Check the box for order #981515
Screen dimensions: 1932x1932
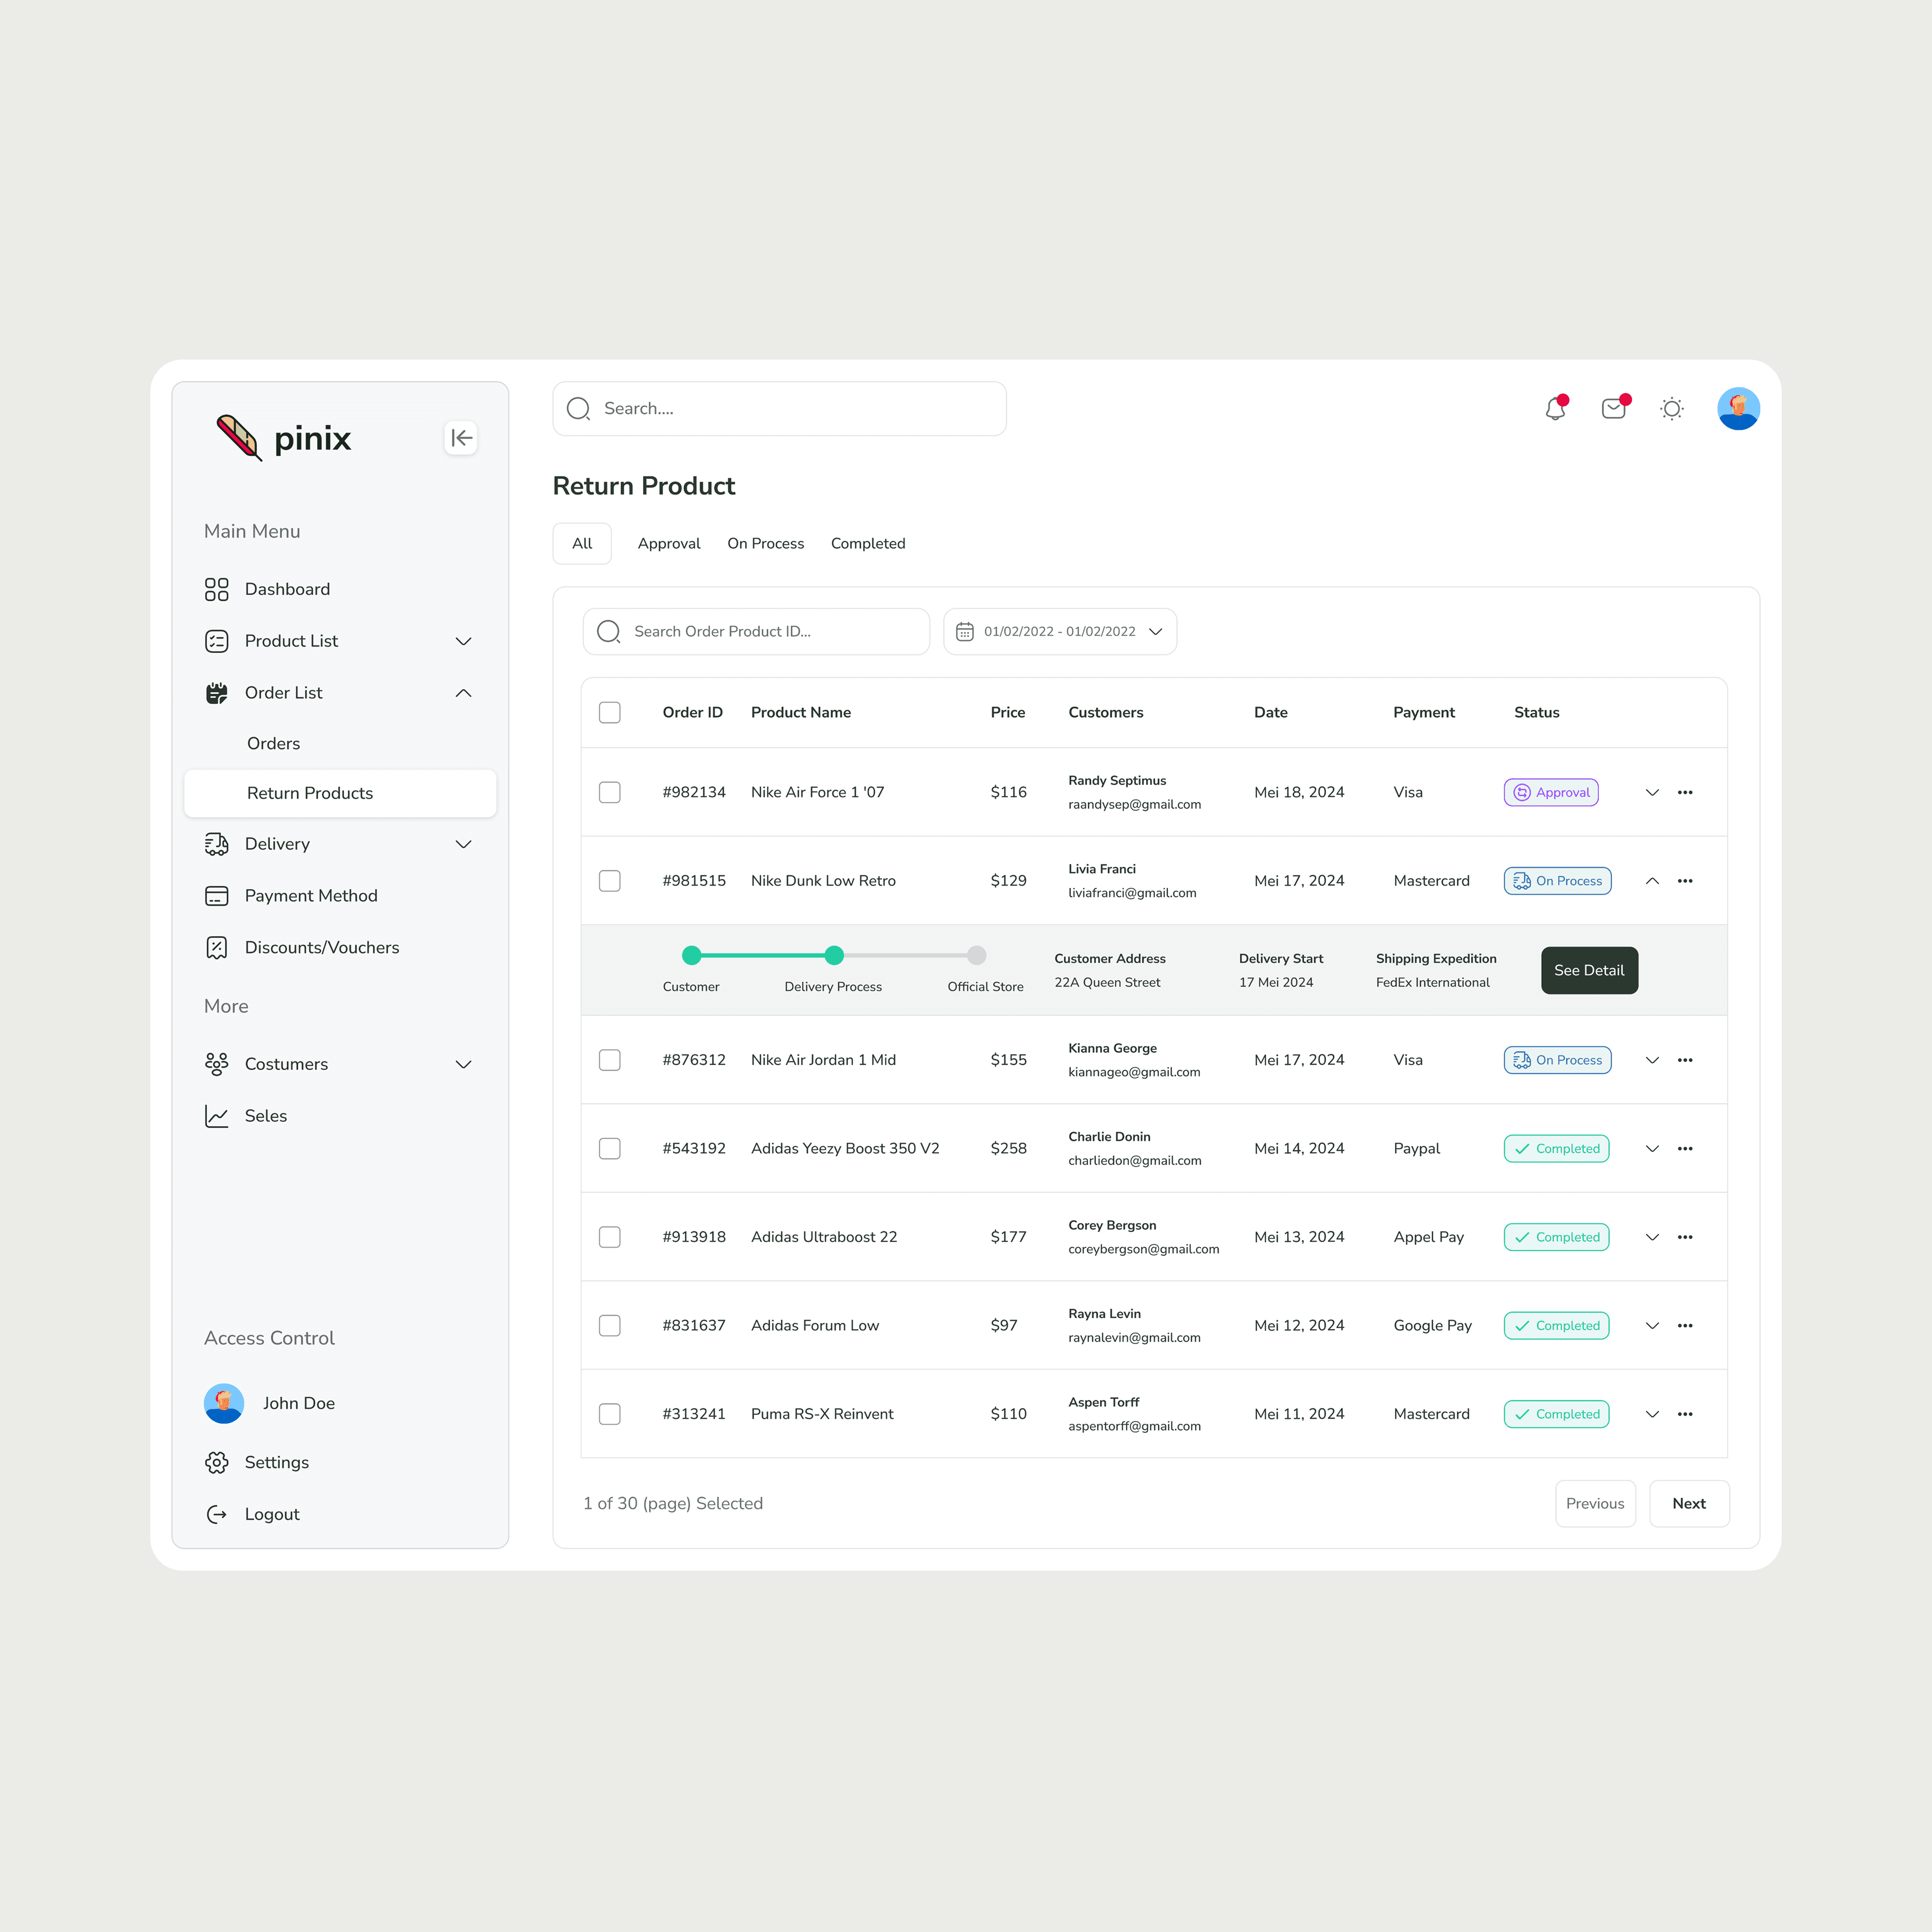610,881
